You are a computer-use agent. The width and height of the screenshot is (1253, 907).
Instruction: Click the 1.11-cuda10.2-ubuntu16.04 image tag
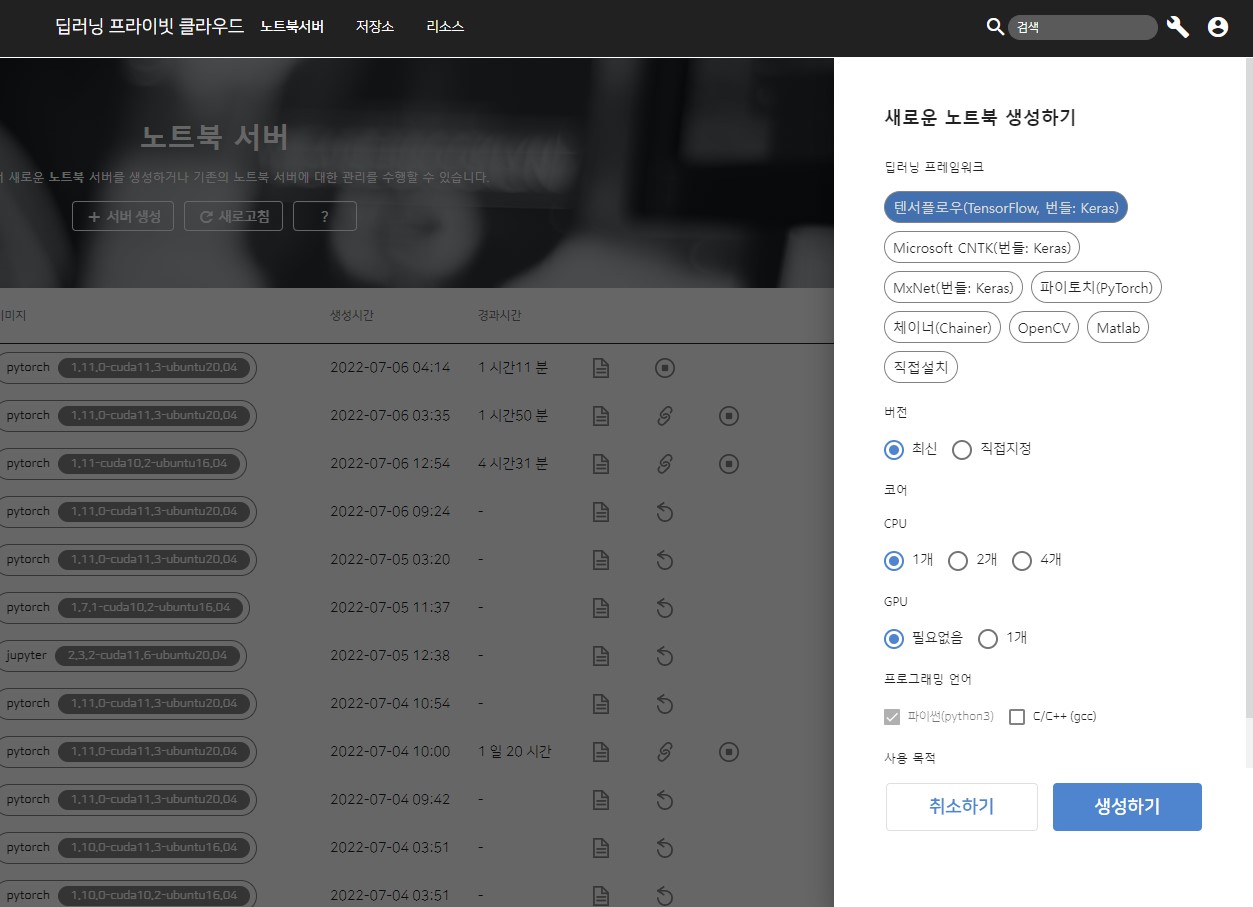coord(148,464)
